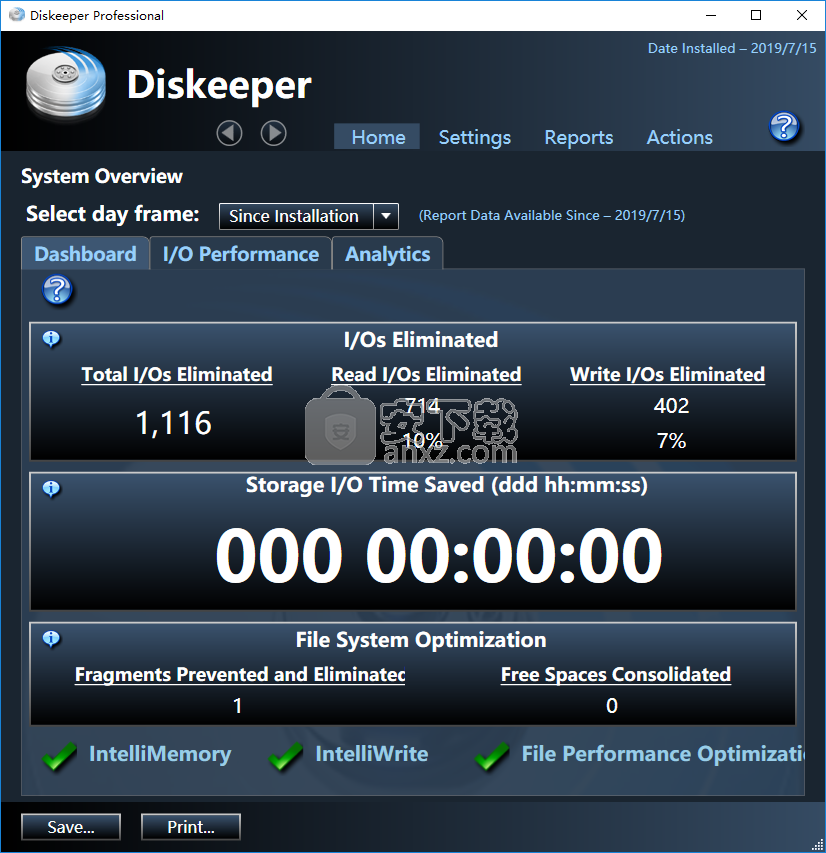
Task: Switch to the I/O Performance tab
Action: pos(241,254)
